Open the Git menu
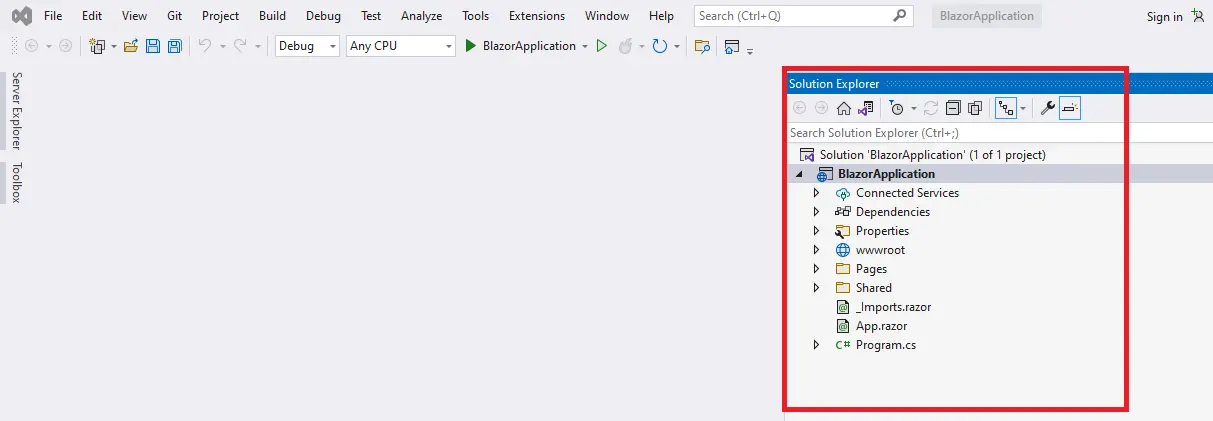The height and width of the screenshot is (421, 1213). (175, 16)
